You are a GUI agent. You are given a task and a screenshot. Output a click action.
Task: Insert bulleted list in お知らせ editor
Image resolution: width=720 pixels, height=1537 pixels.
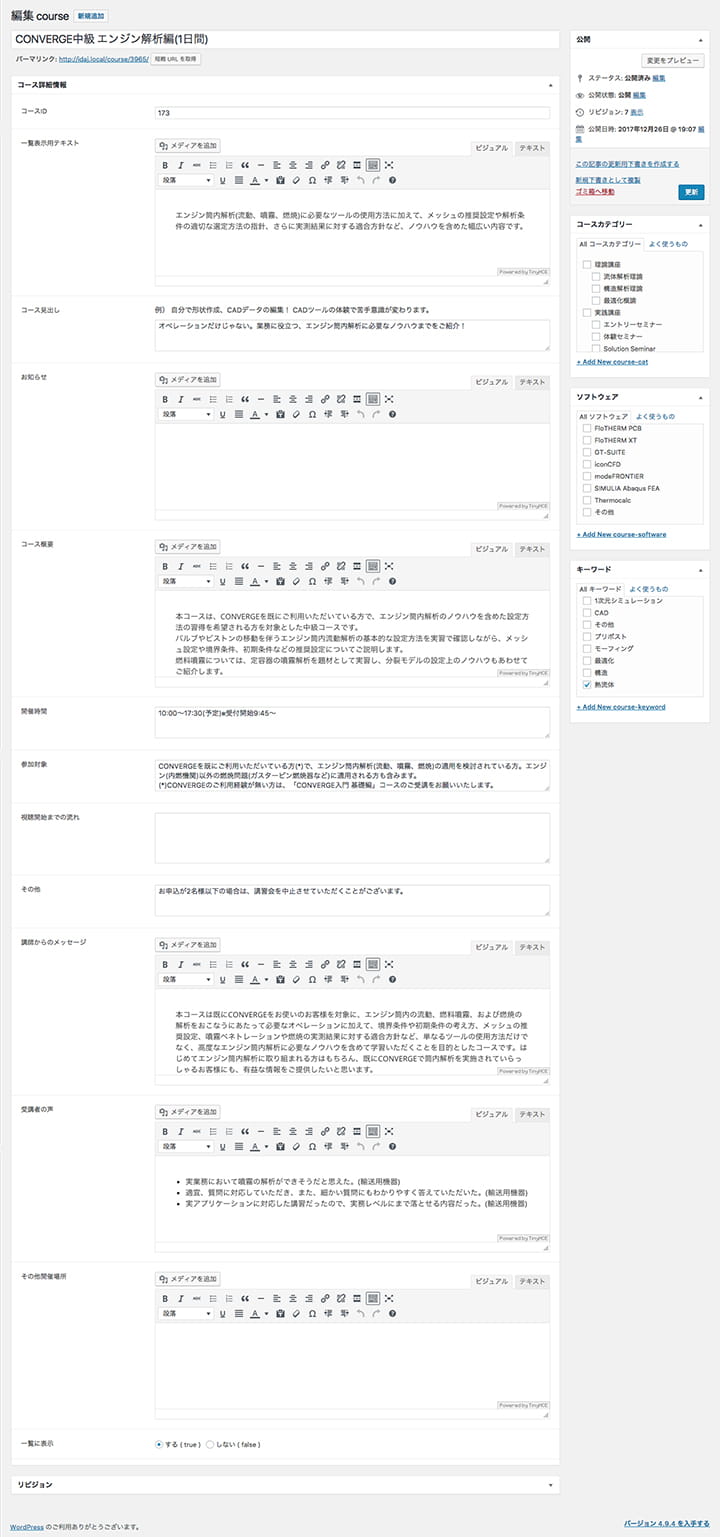tap(213, 398)
